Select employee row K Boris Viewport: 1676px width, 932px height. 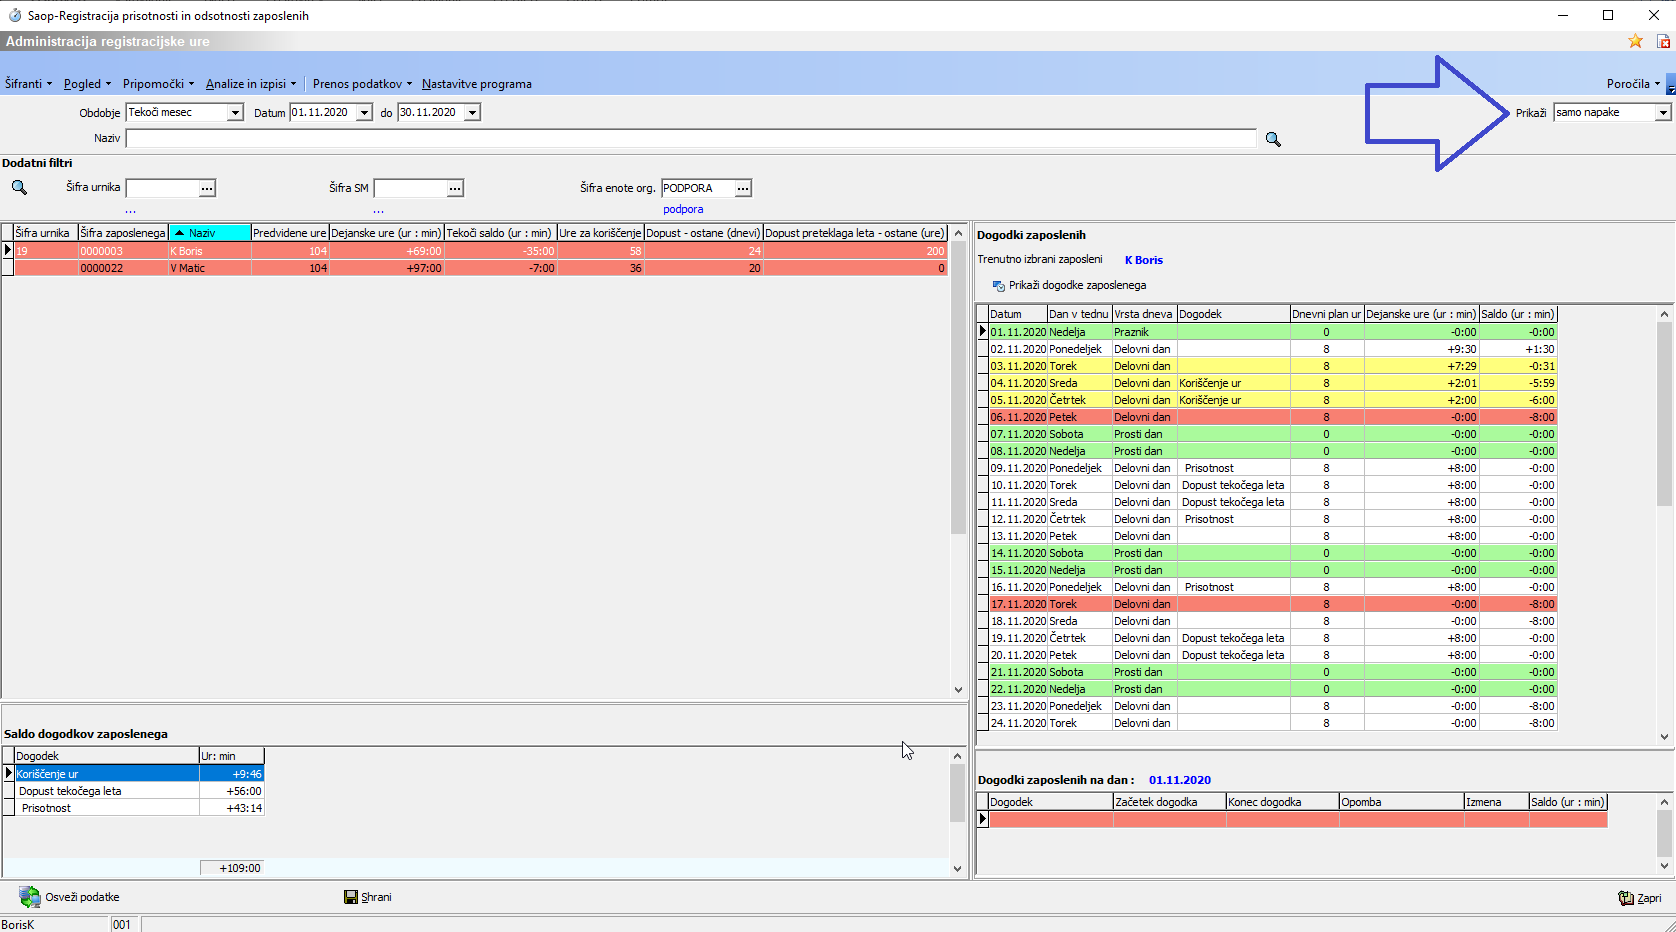481,251
